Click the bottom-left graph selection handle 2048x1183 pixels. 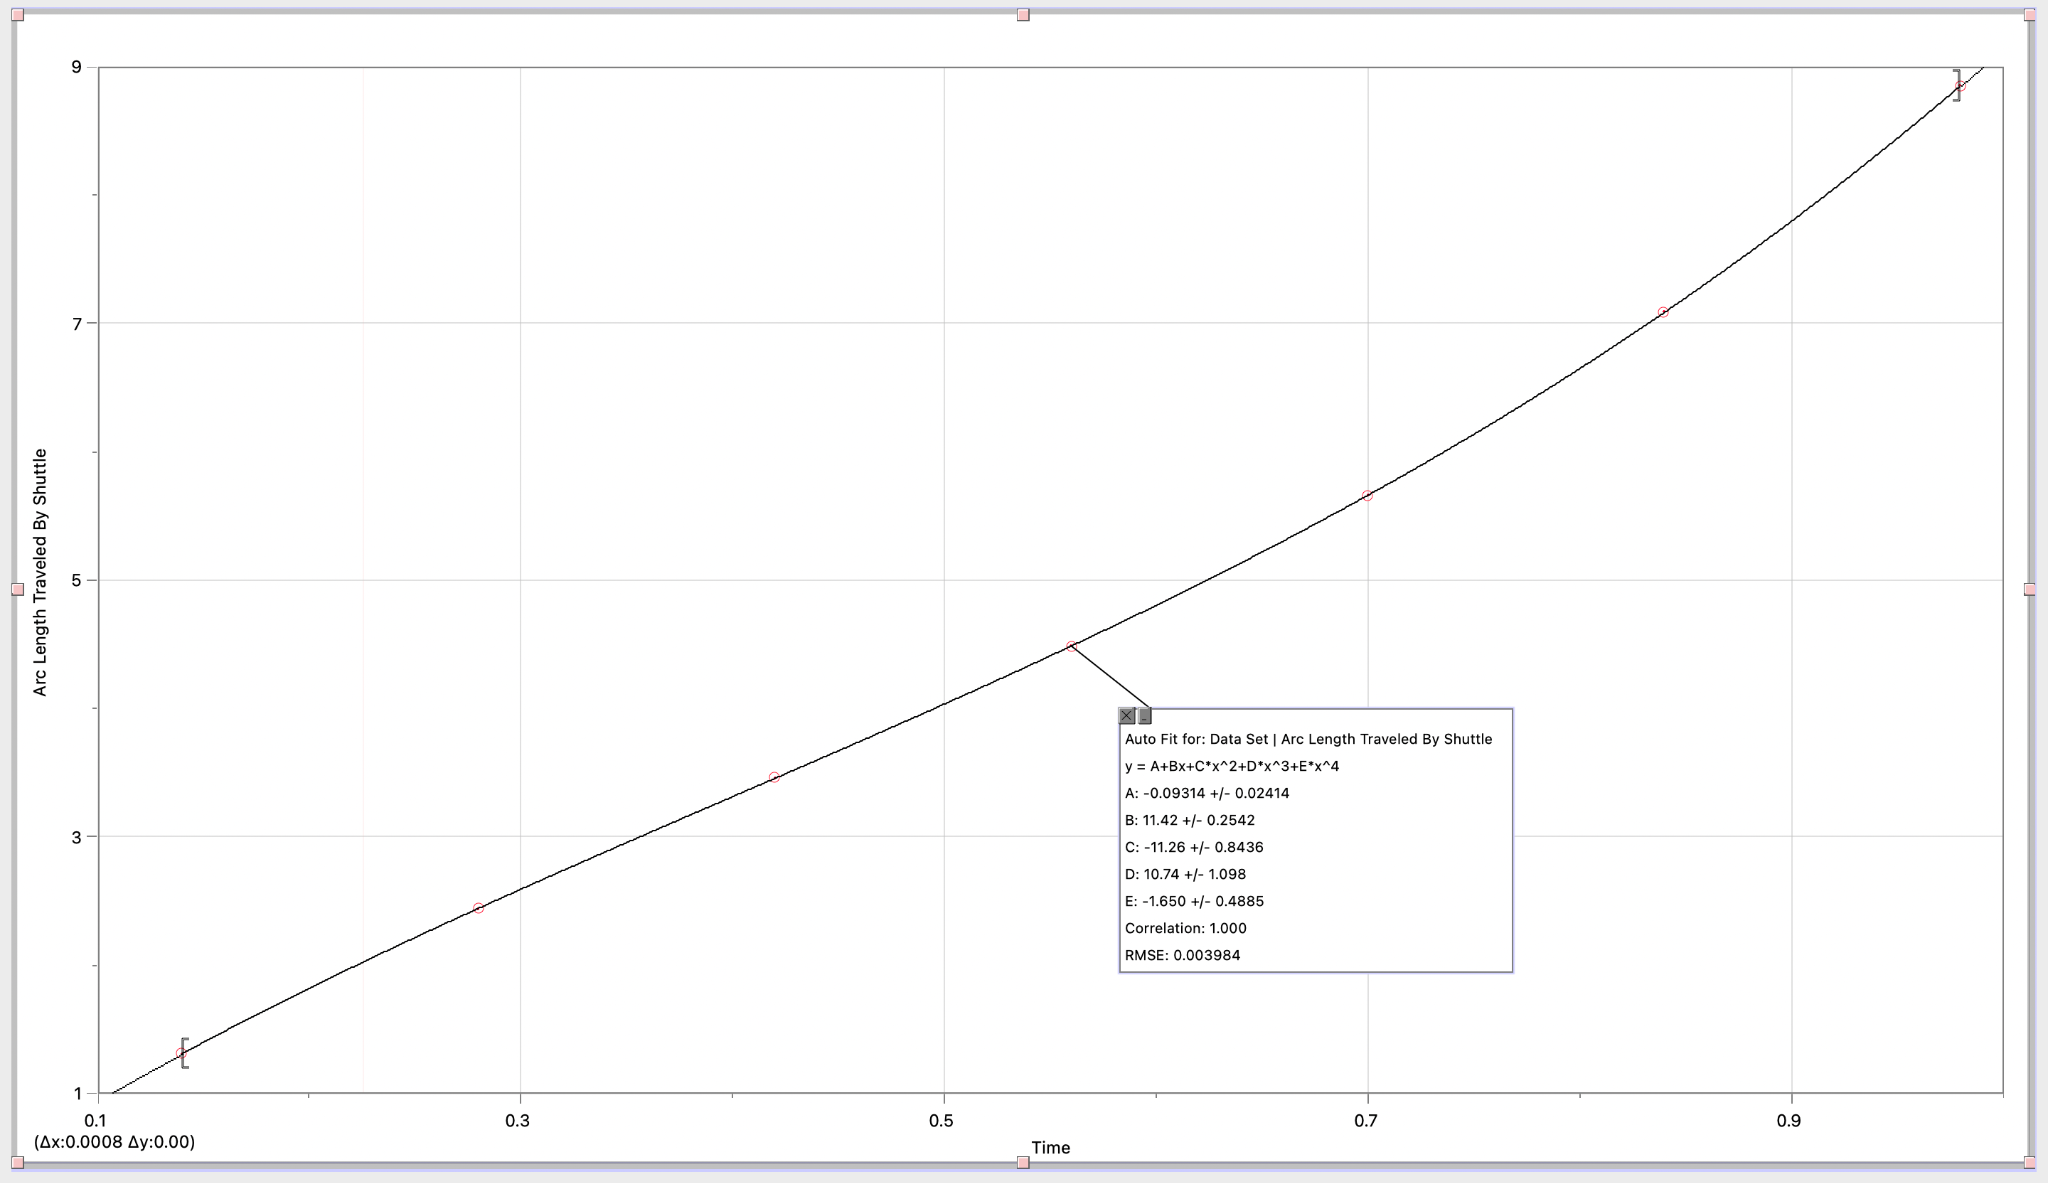[18, 1162]
